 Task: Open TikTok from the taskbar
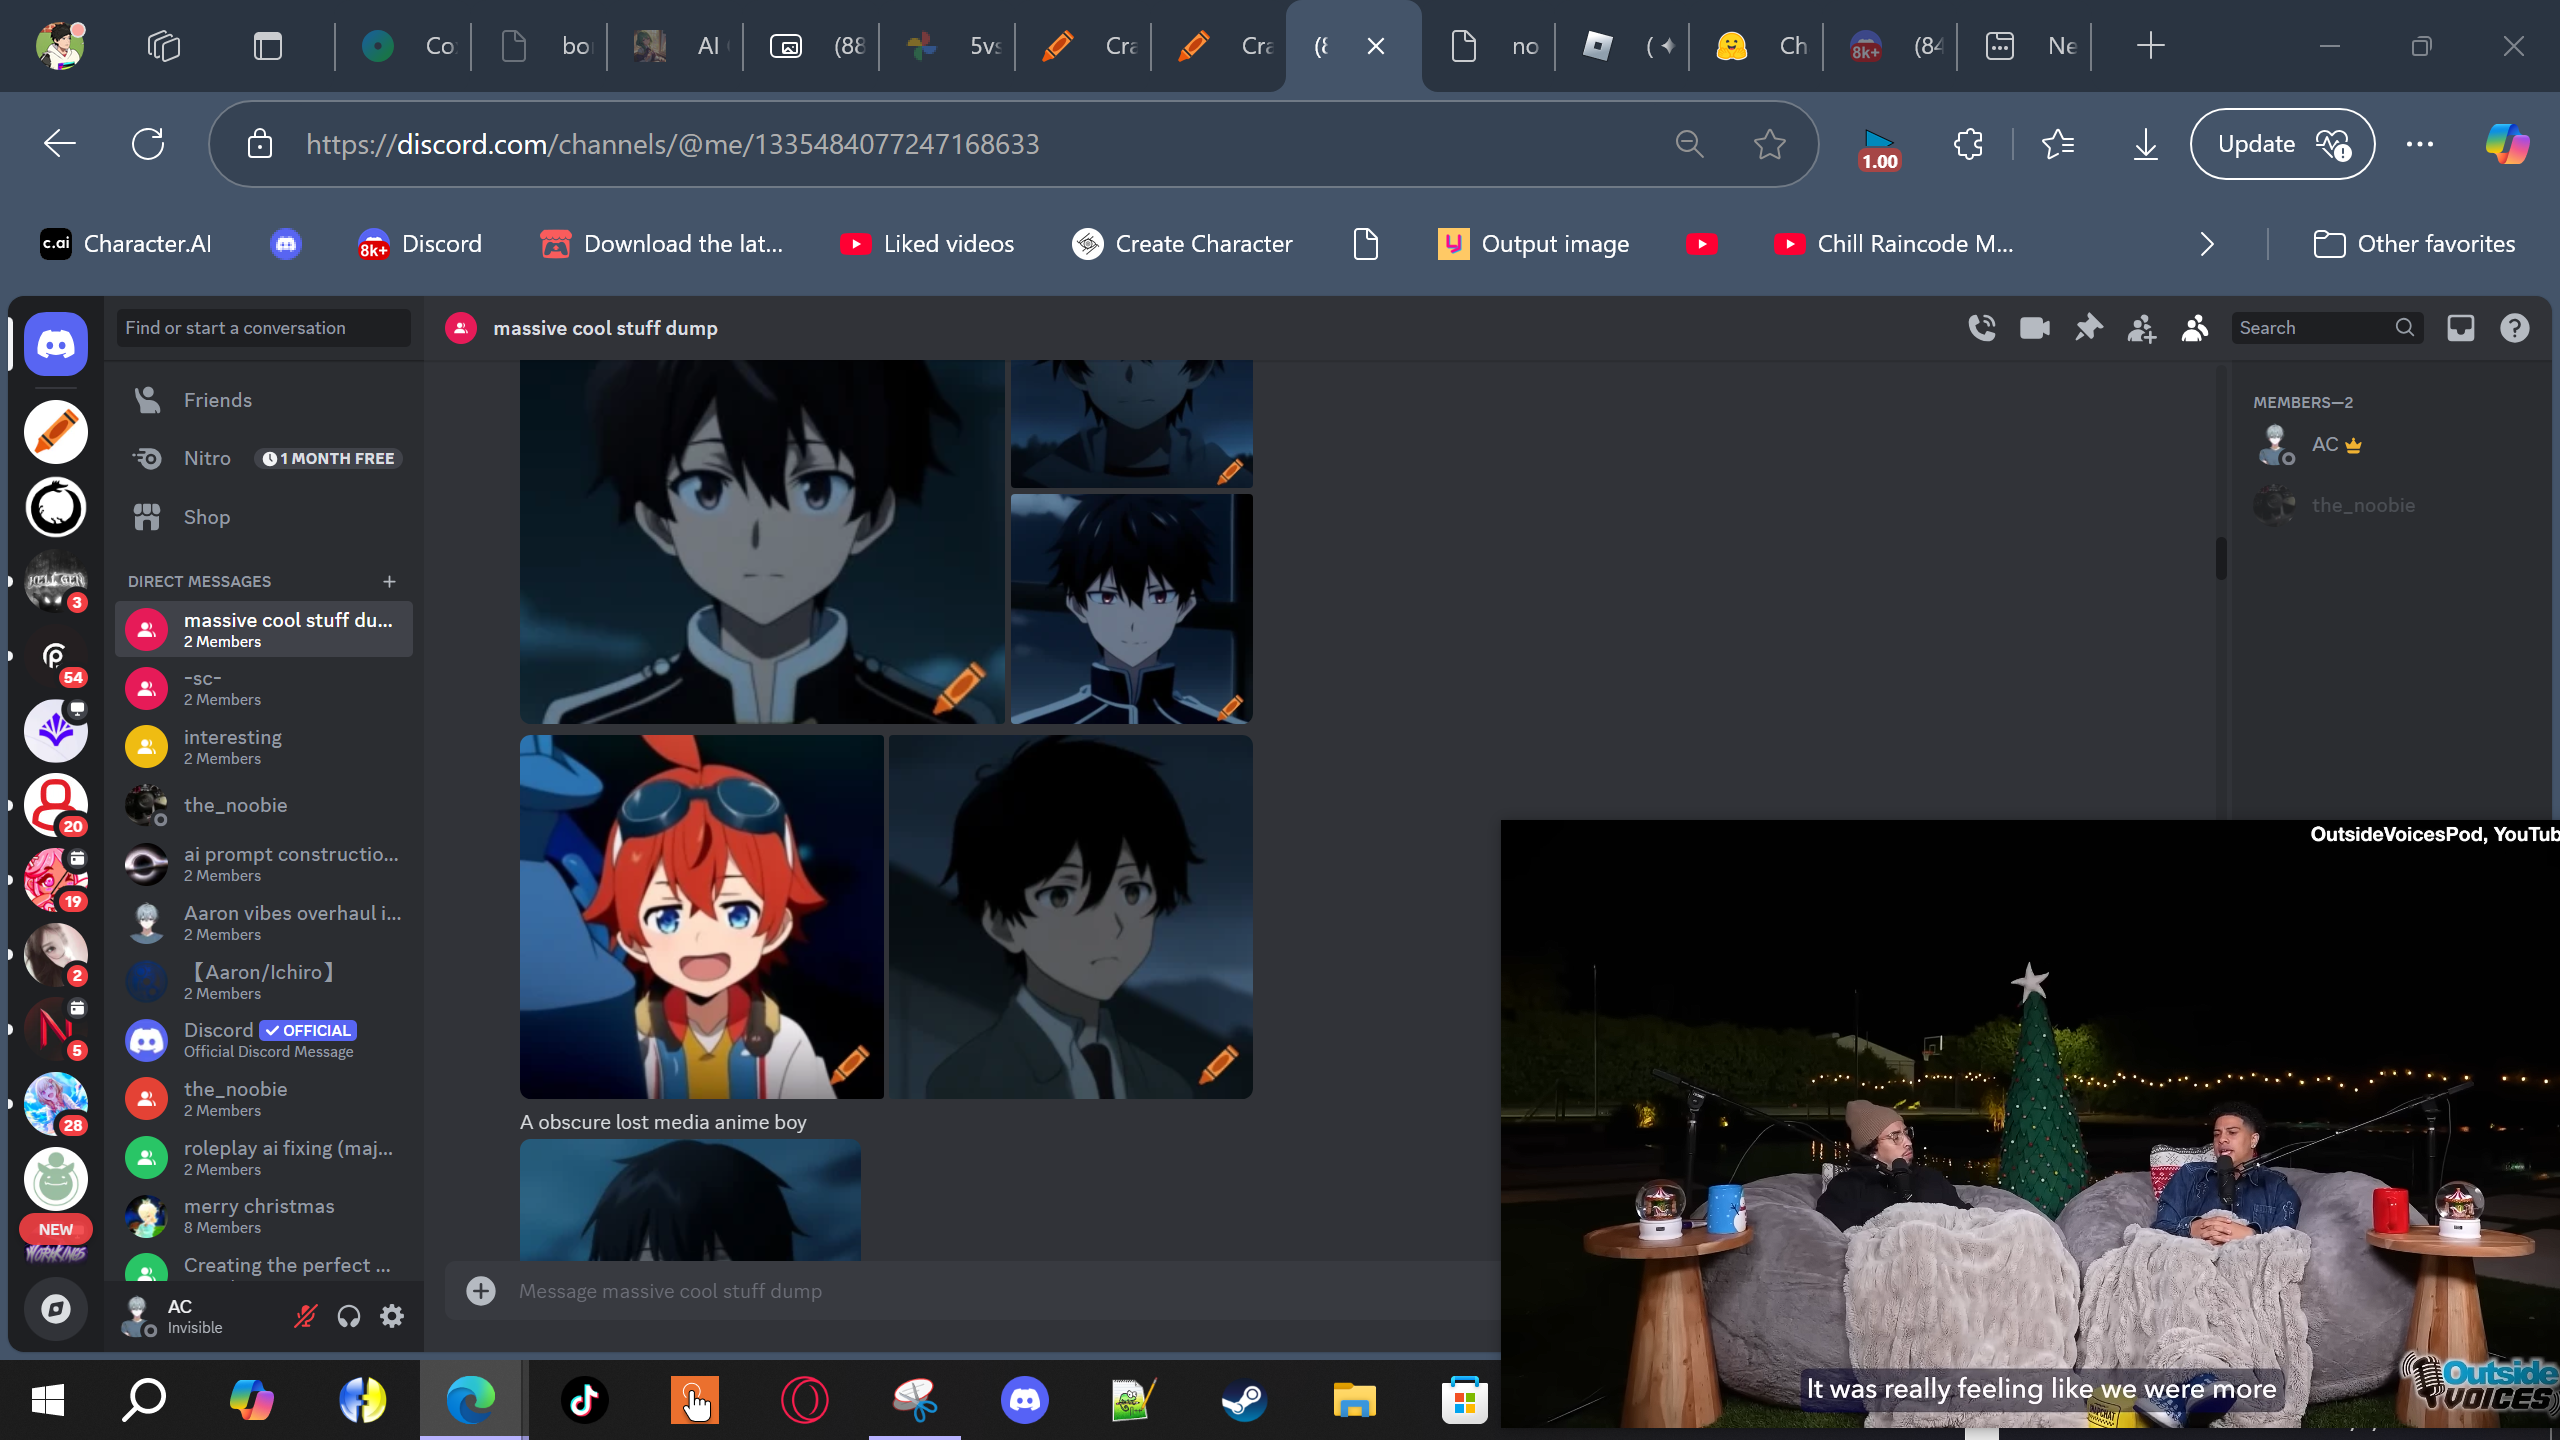click(x=585, y=1400)
